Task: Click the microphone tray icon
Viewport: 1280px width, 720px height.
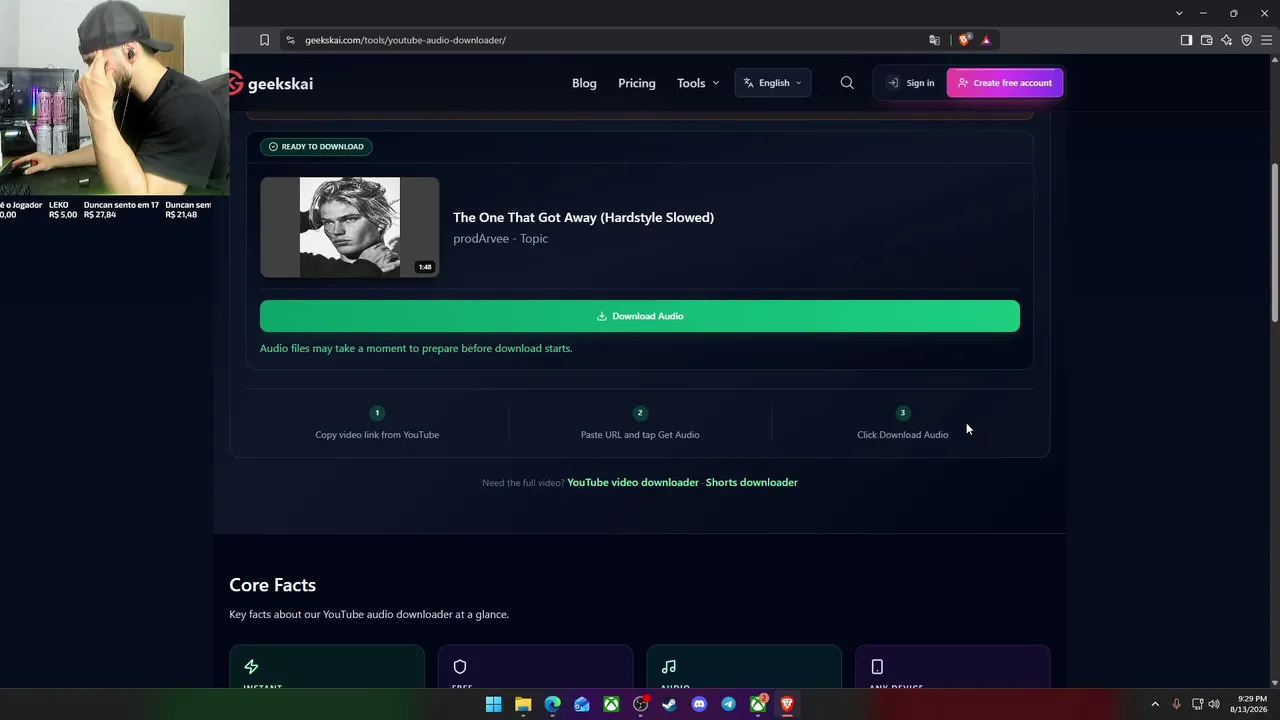Action: (1176, 704)
